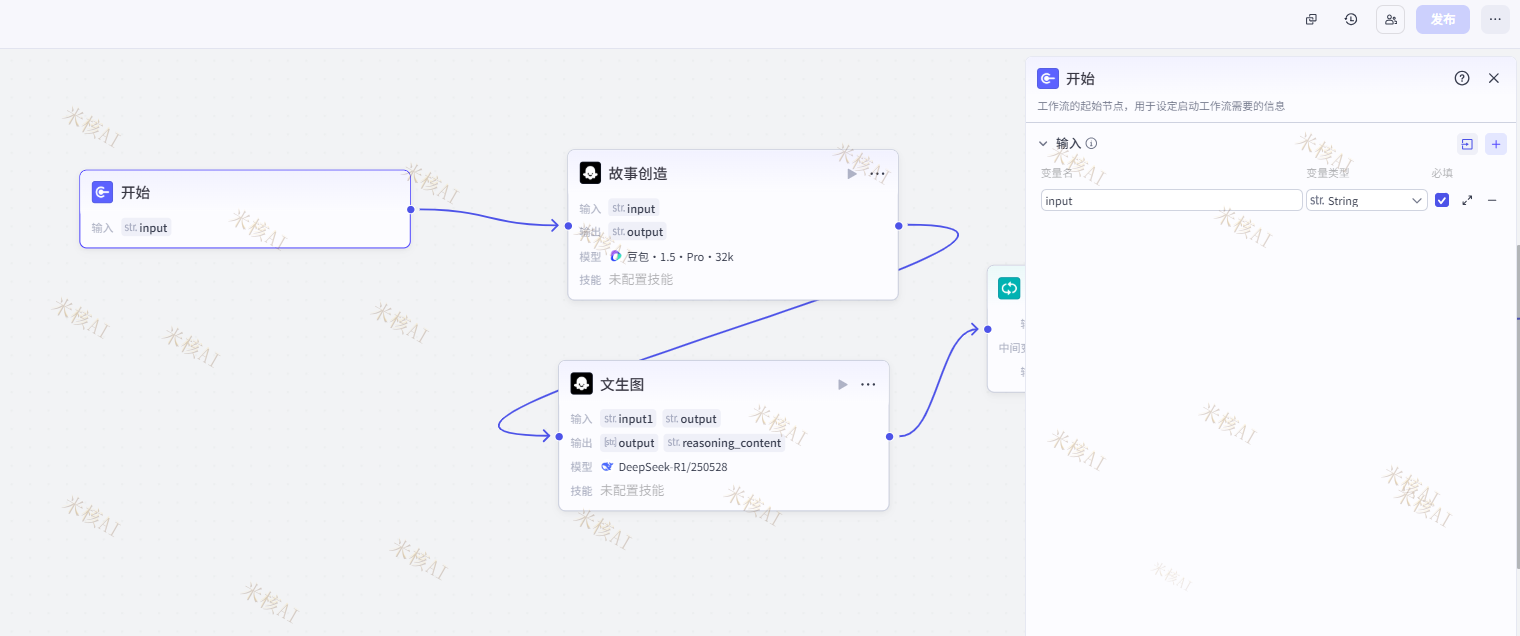Run the 文生图 node via its play icon
Screen dimensions: 1520x636
tap(842, 383)
